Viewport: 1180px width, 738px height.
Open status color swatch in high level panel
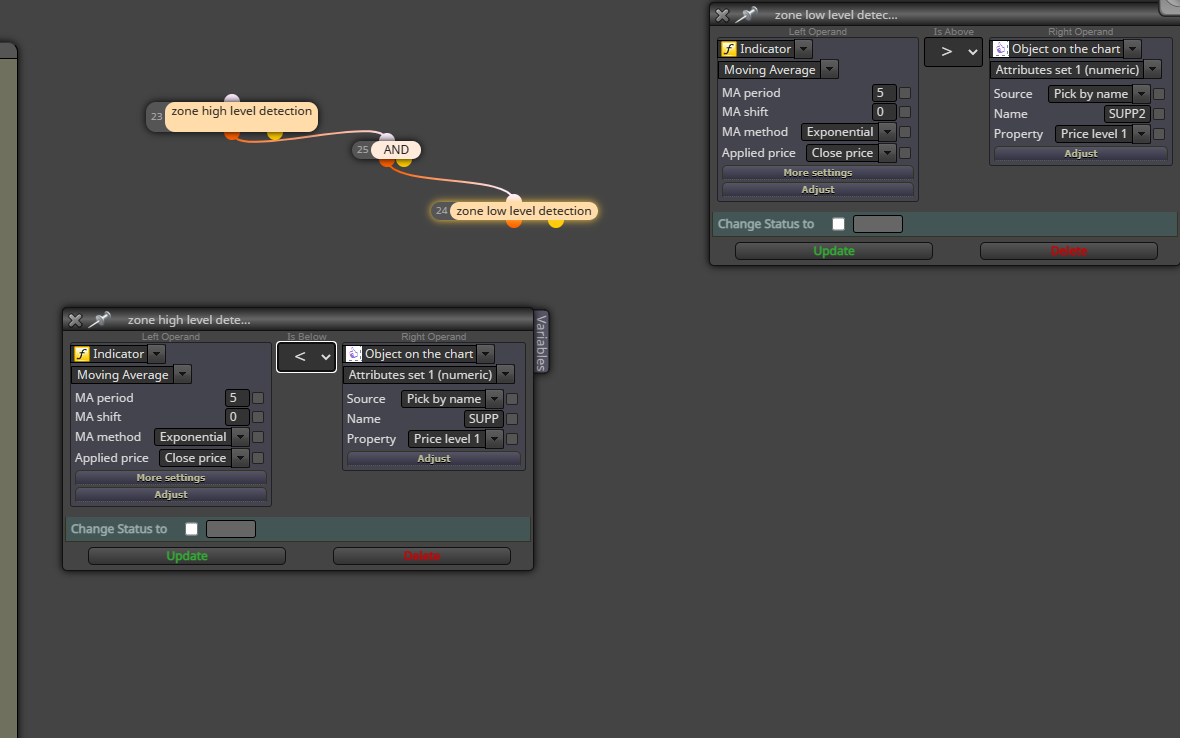[231, 529]
